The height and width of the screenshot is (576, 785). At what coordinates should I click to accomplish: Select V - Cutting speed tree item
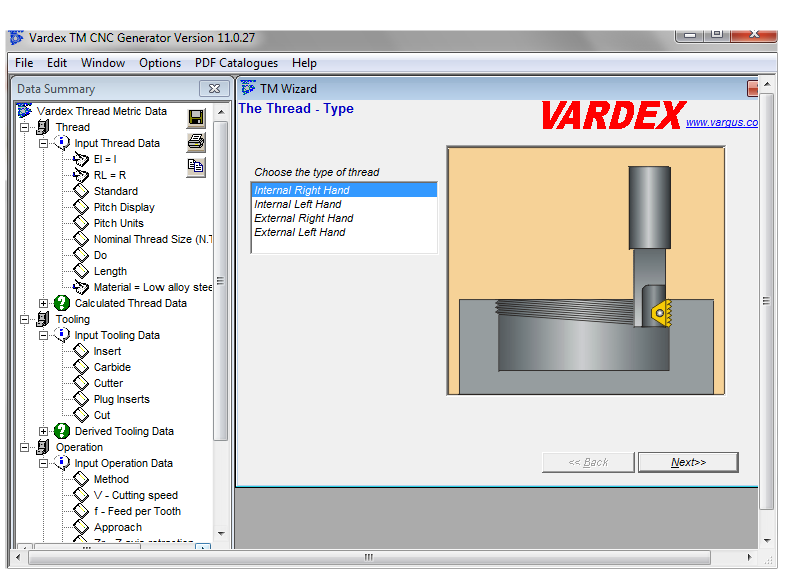click(136, 495)
